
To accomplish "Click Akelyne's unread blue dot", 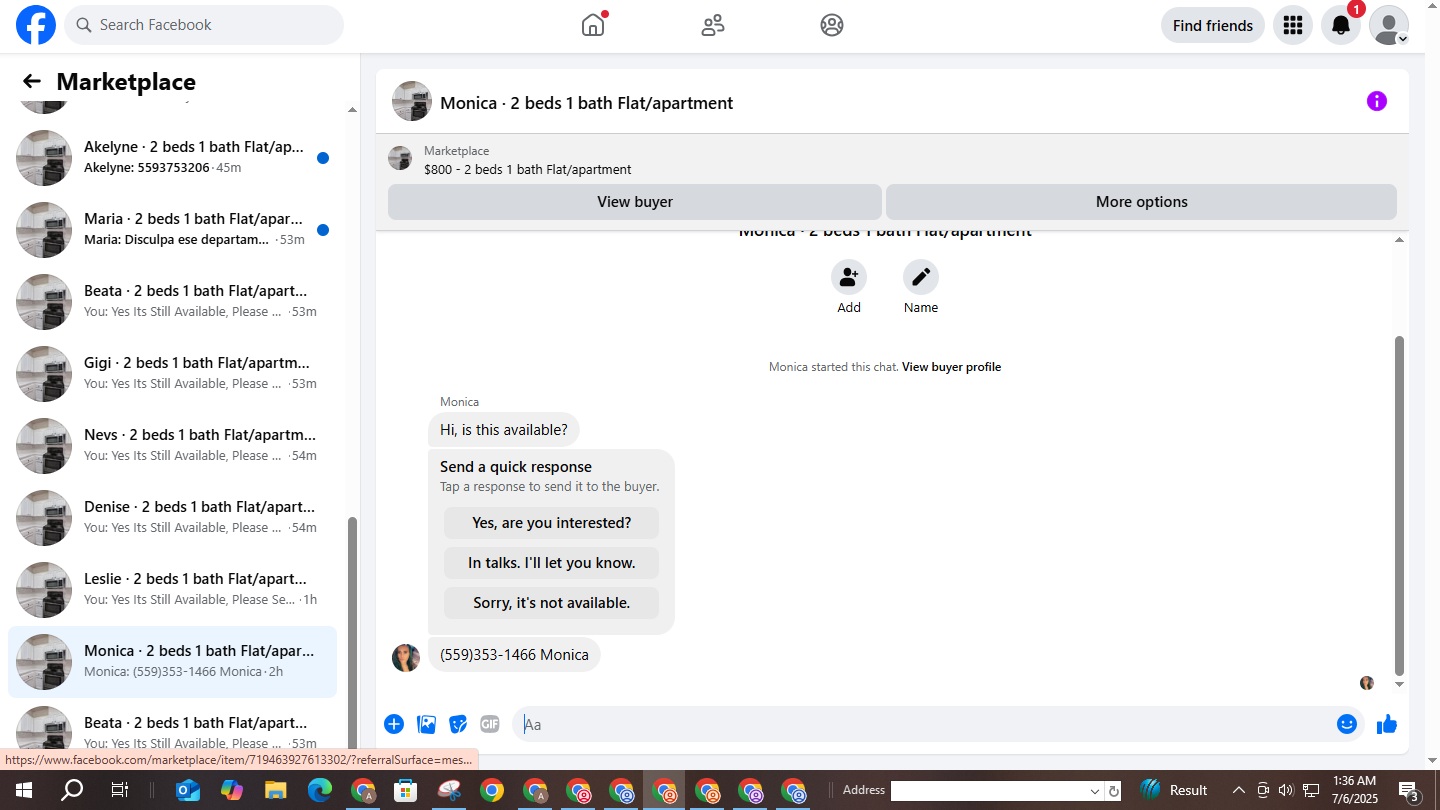I will tap(323, 158).
